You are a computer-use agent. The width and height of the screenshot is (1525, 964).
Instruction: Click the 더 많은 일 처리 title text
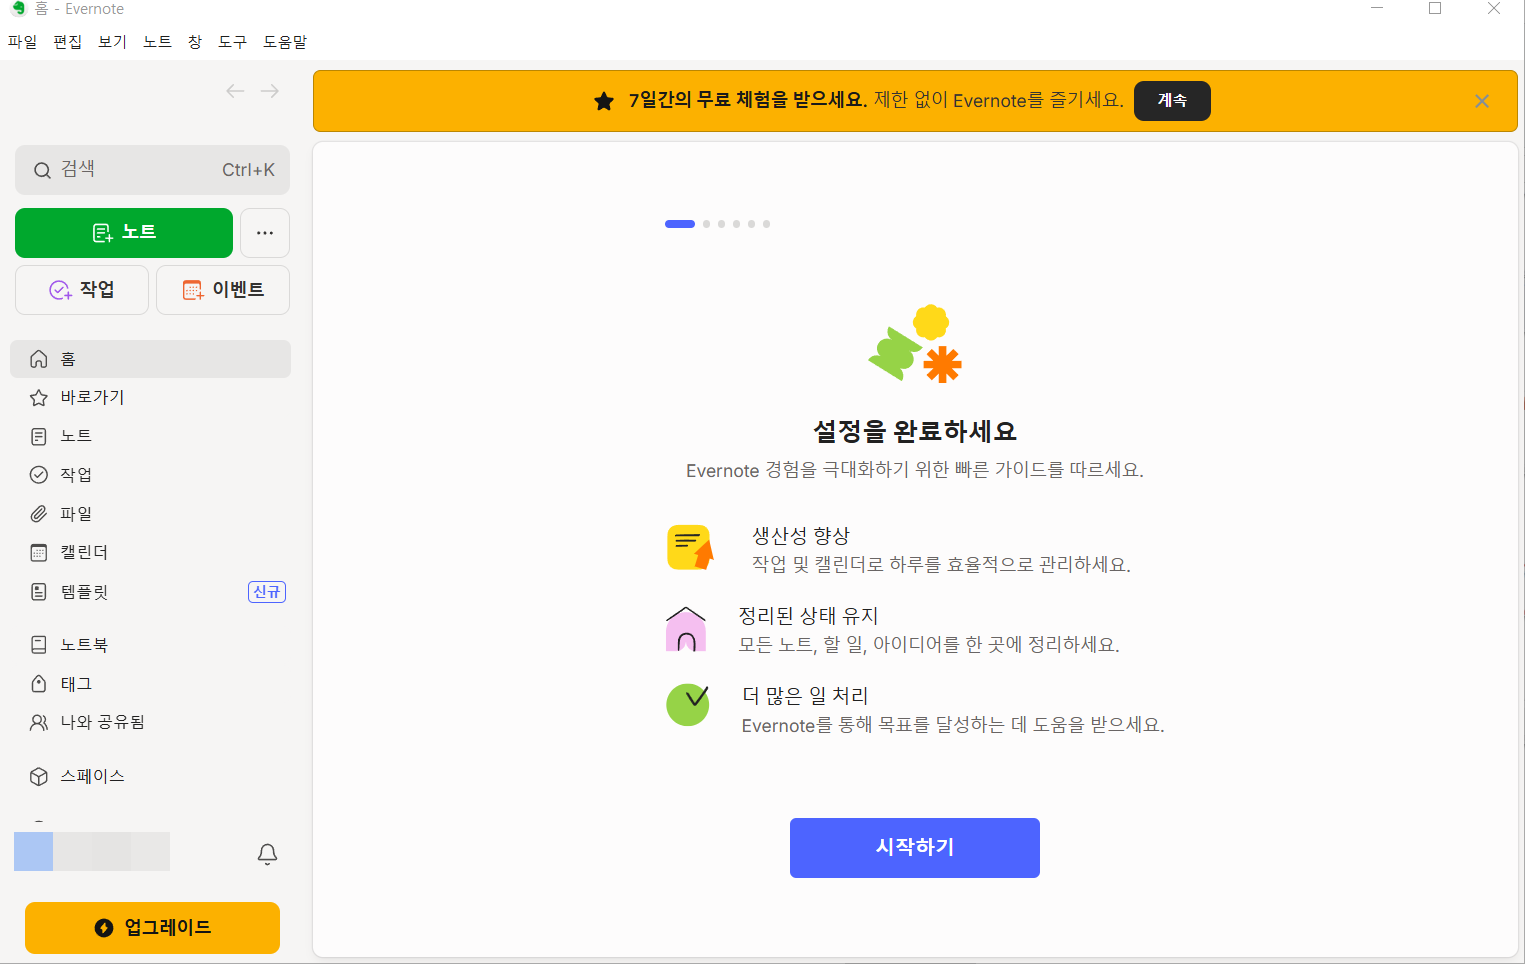[x=805, y=696]
